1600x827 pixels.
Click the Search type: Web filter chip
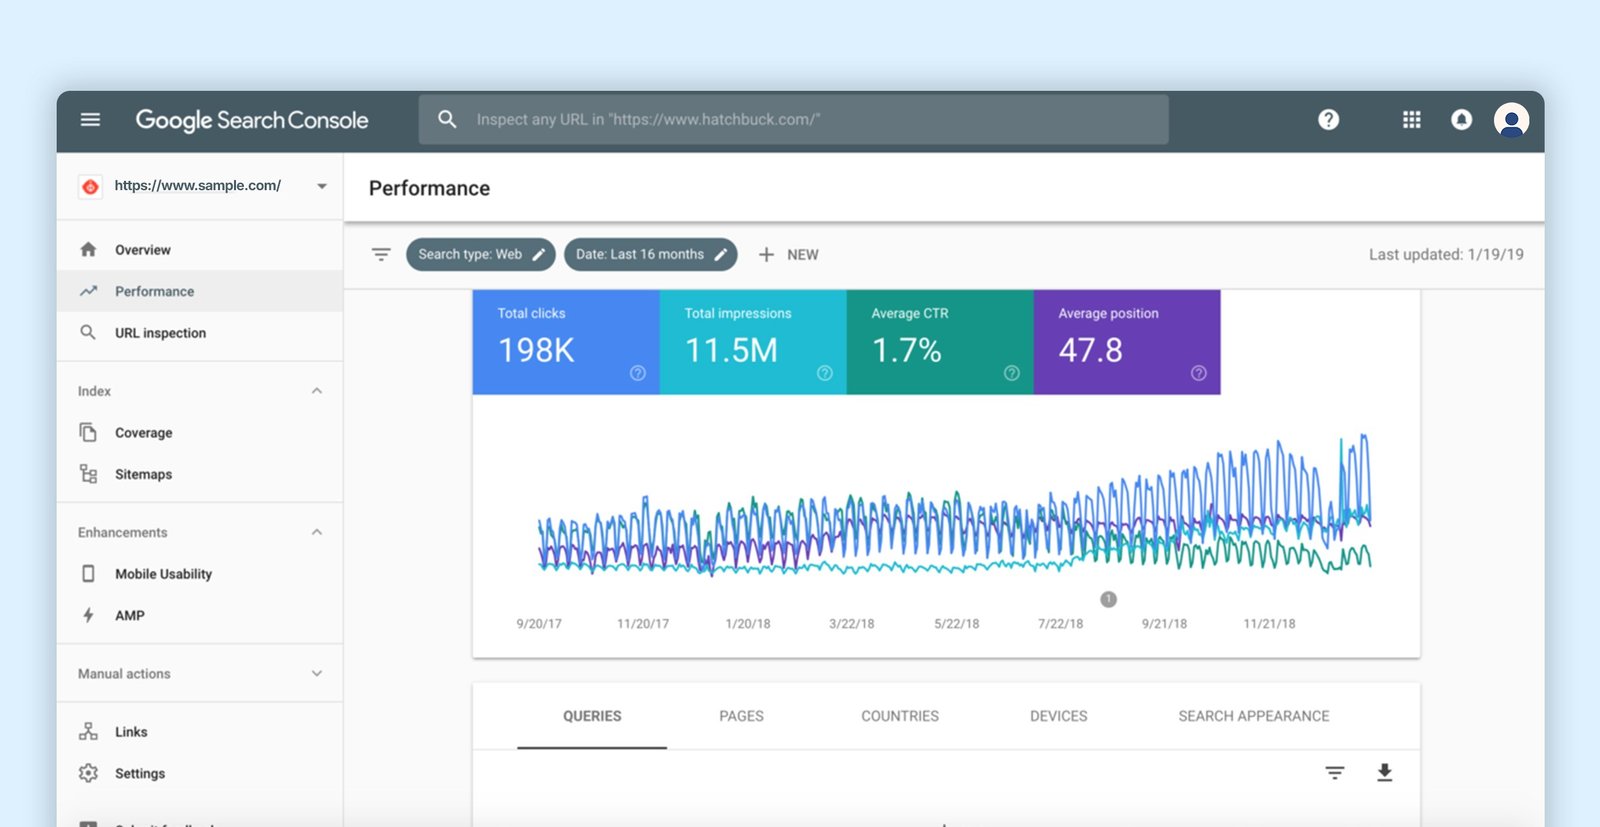(480, 254)
